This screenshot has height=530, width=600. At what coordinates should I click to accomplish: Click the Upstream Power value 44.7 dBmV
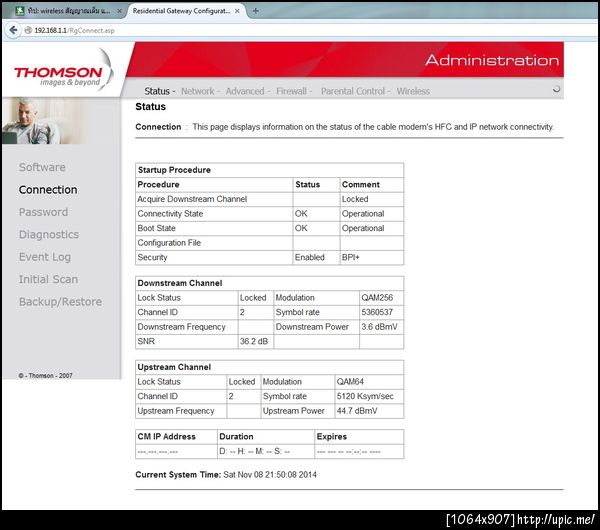click(x=357, y=411)
